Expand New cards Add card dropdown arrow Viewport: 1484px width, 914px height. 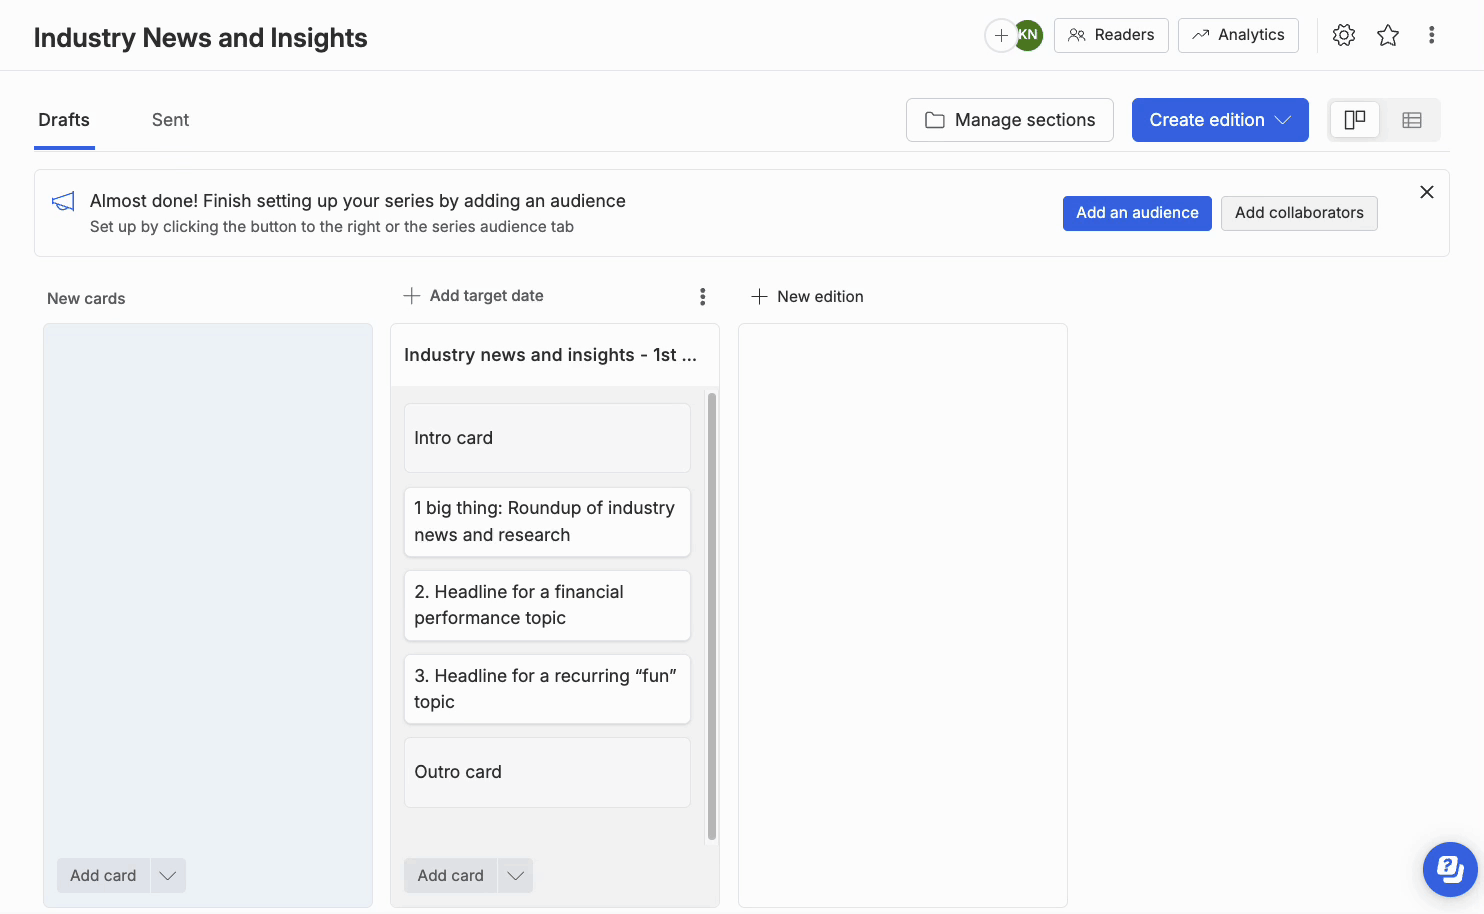point(168,875)
